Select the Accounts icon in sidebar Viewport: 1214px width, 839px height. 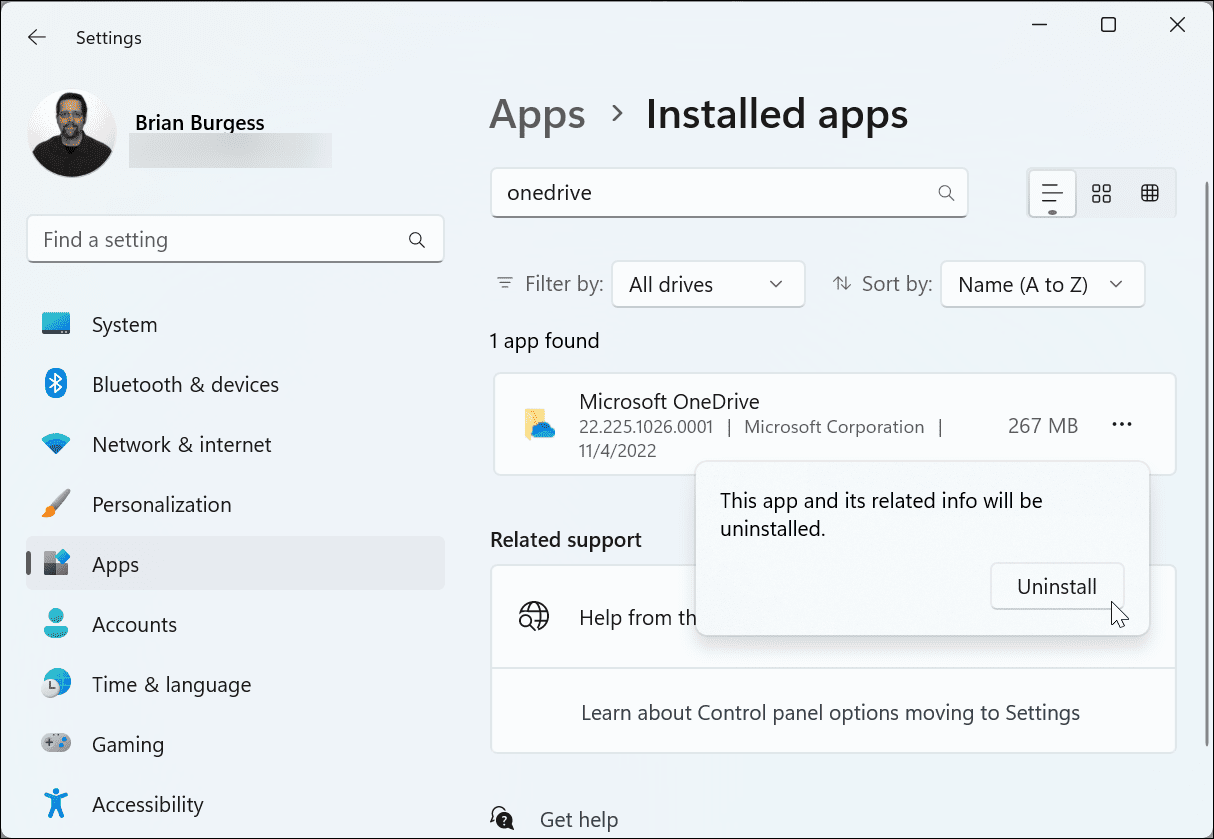coord(56,624)
